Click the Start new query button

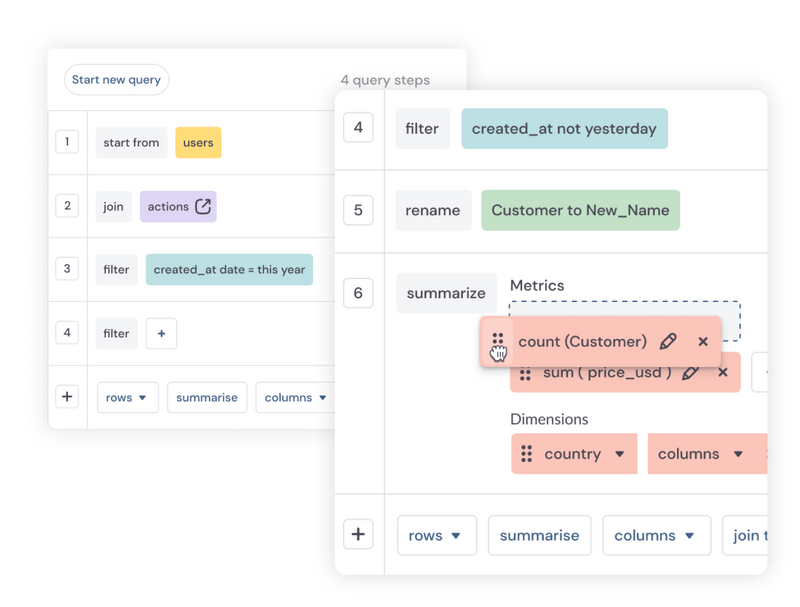coord(116,79)
